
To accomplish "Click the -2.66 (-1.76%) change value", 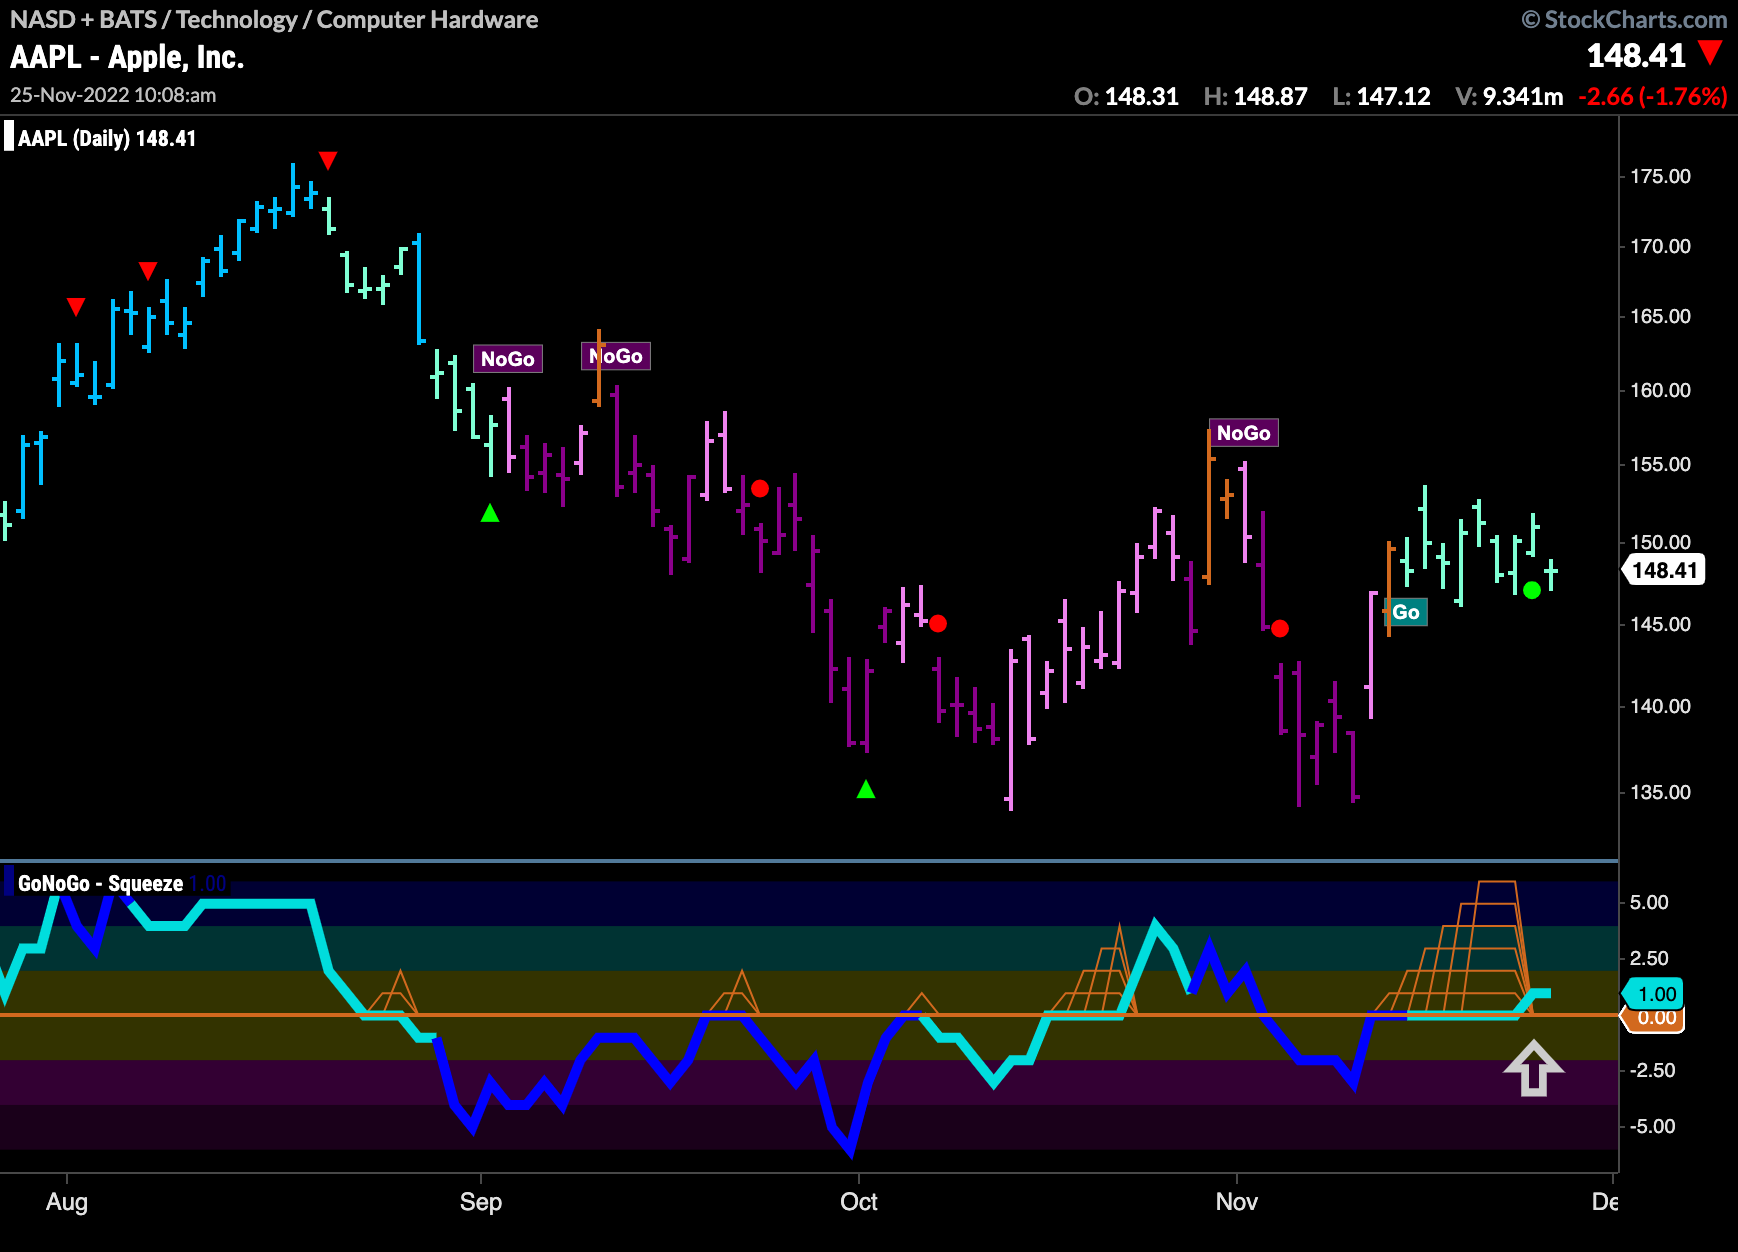I will tap(1653, 97).
